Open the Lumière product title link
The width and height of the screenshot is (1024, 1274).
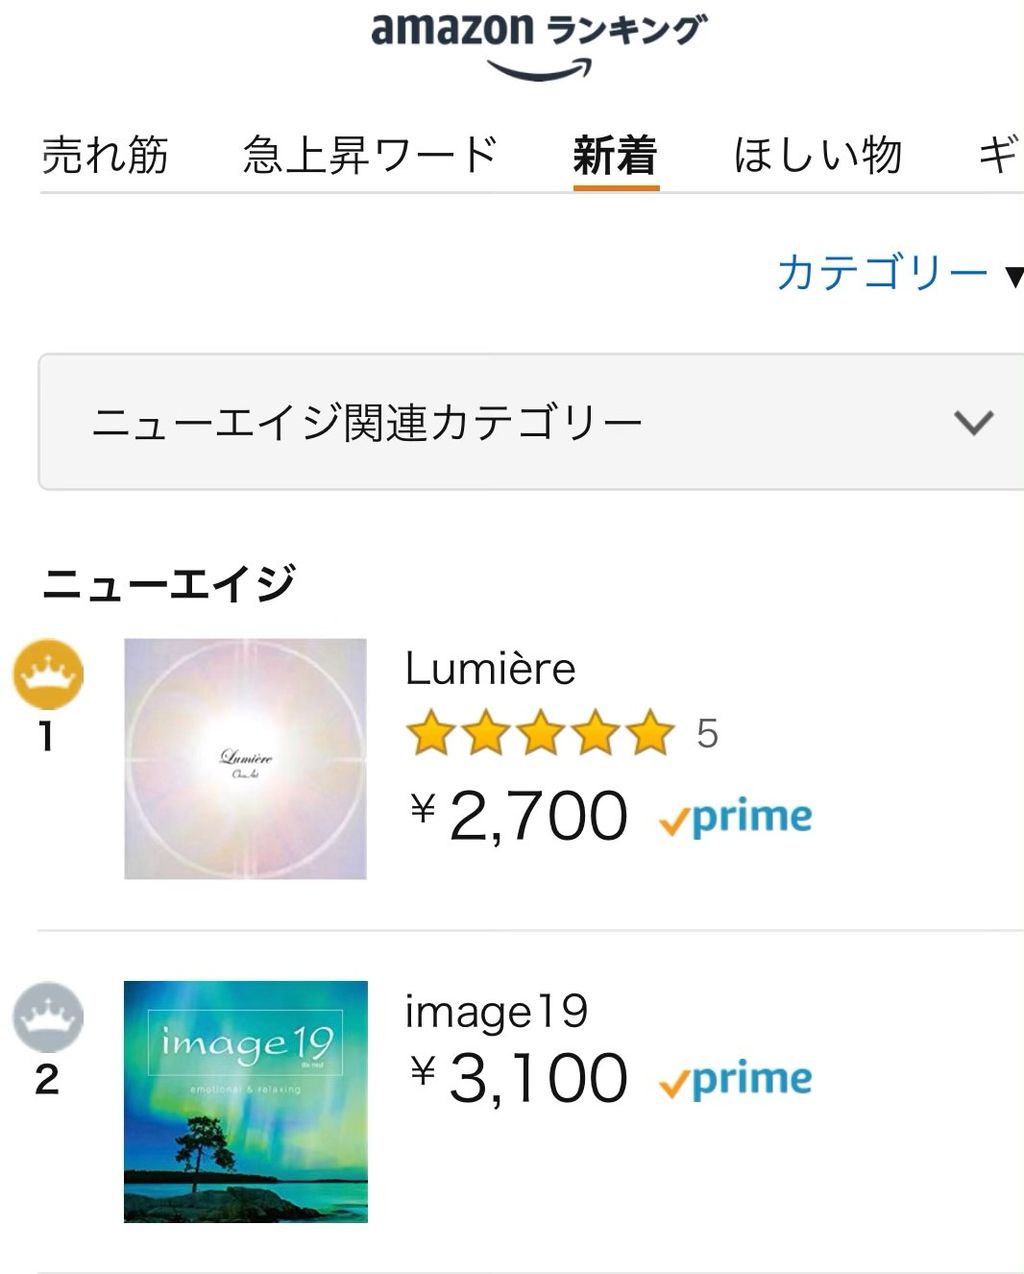[x=490, y=668]
